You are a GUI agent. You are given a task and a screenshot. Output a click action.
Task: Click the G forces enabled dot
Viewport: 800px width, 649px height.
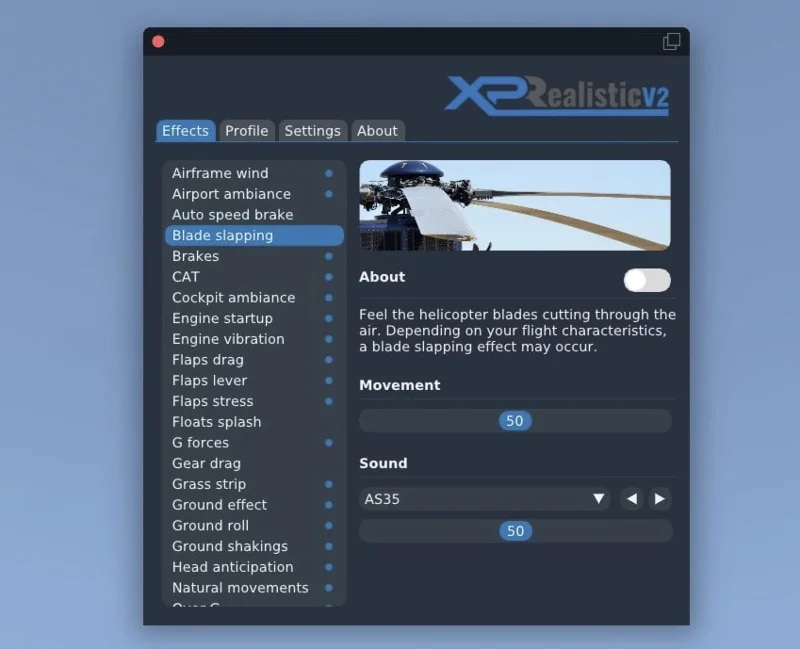[x=329, y=443]
